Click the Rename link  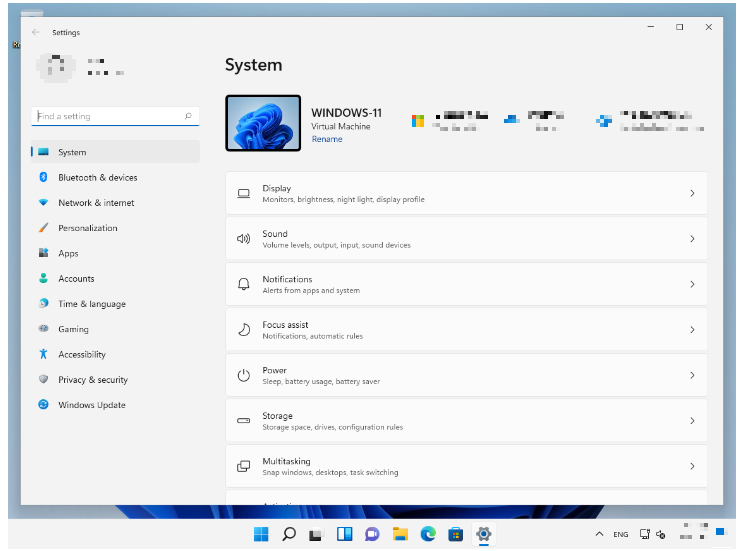coord(327,139)
